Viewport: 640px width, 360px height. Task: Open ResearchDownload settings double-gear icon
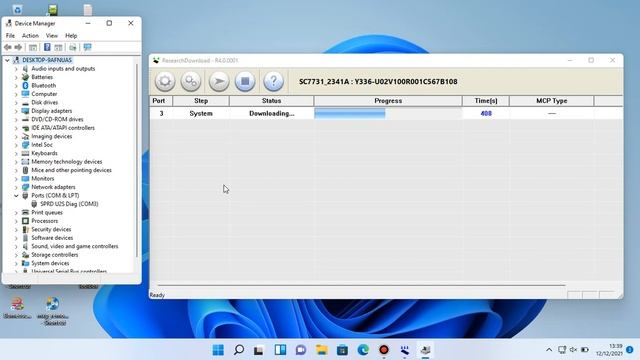[x=191, y=81]
